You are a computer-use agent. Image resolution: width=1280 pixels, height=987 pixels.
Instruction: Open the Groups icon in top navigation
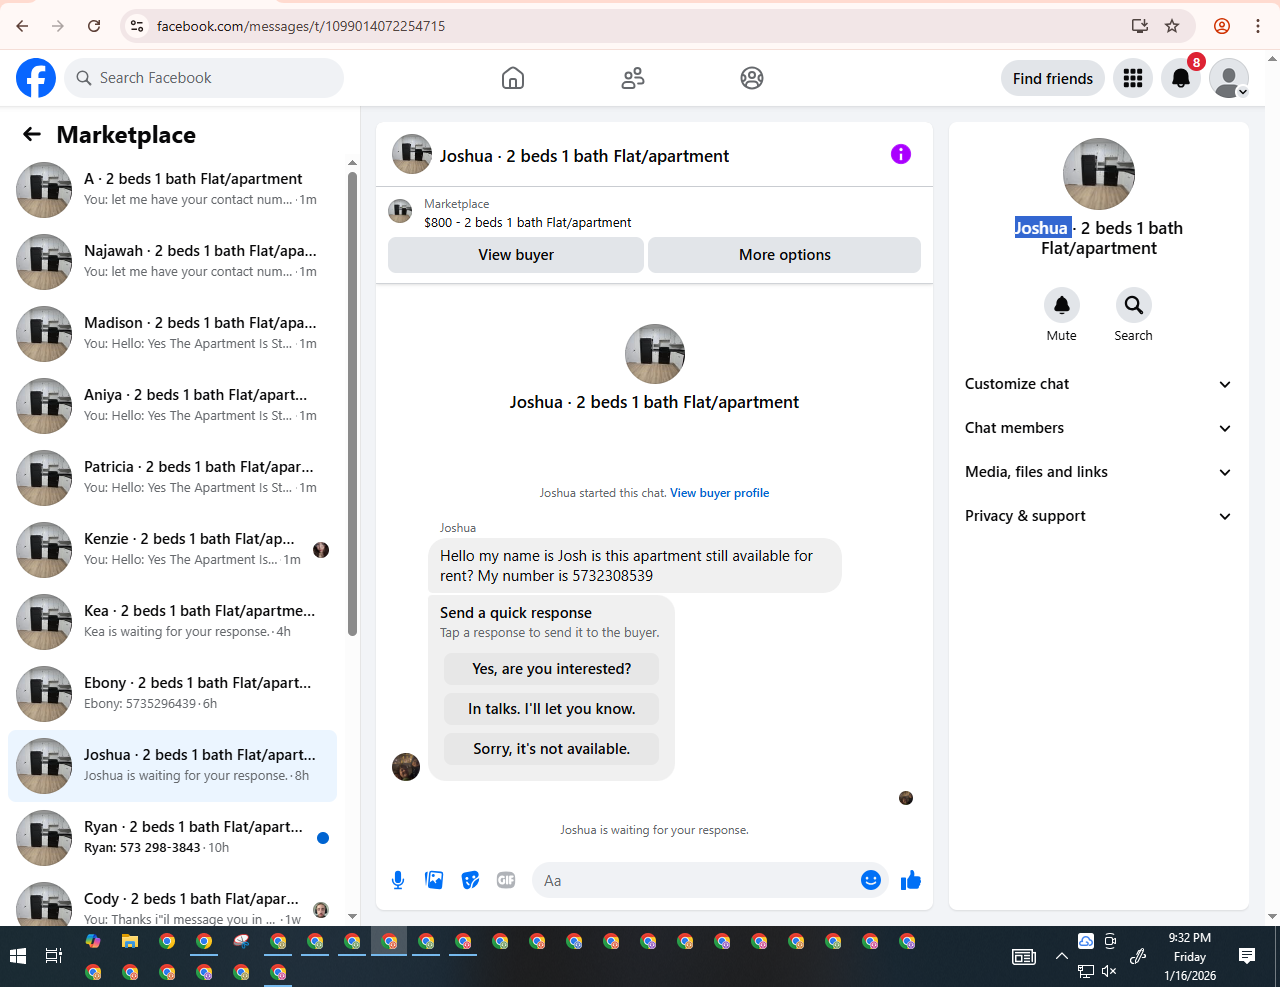tap(752, 78)
